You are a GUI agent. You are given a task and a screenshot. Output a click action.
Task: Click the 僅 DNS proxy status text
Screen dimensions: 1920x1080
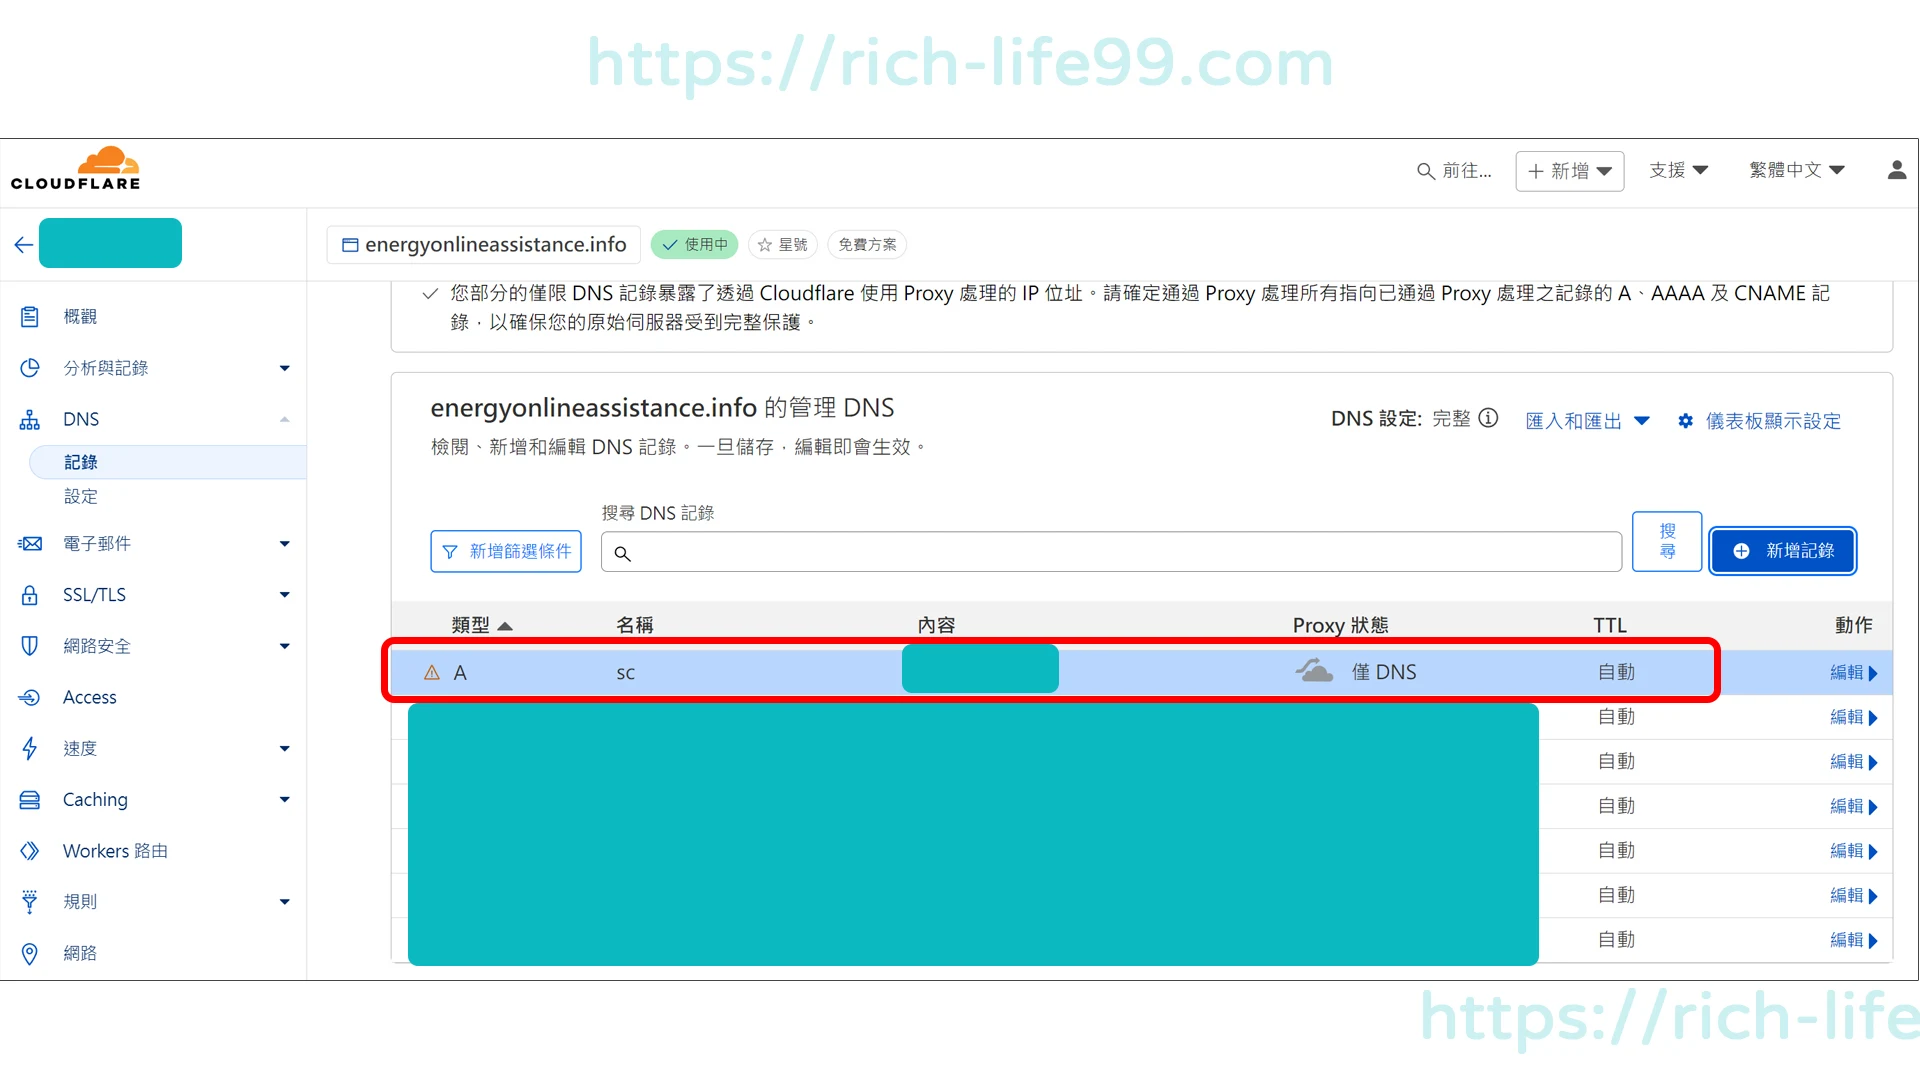click(x=1384, y=672)
